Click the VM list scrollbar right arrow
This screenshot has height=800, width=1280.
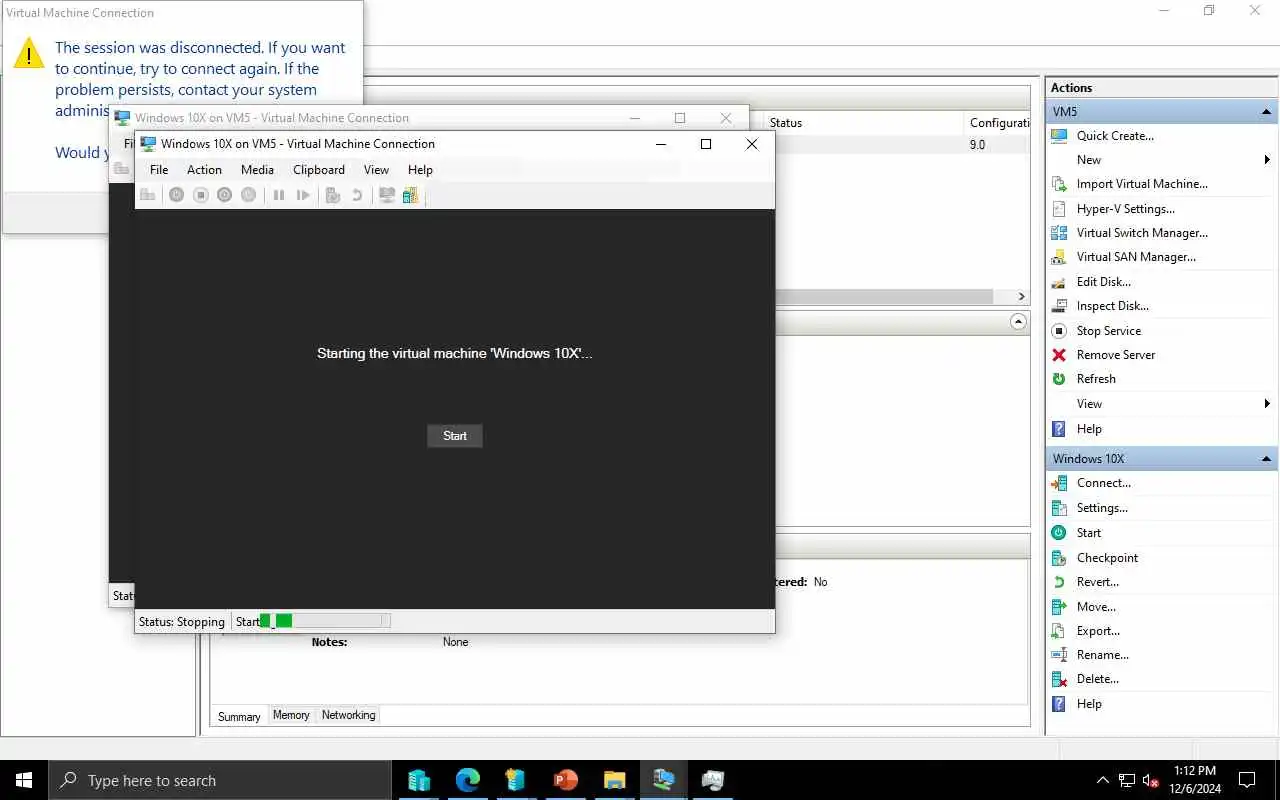pyautogui.click(x=1021, y=297)
